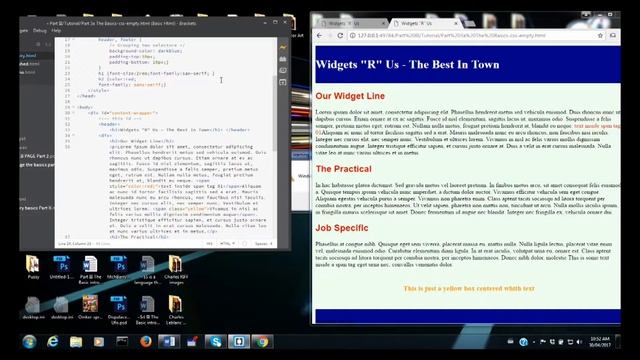The height and width of the screenshot is (360, 640).
Task: Open Windows Media Player from taskbar
Action: point(99,341)
